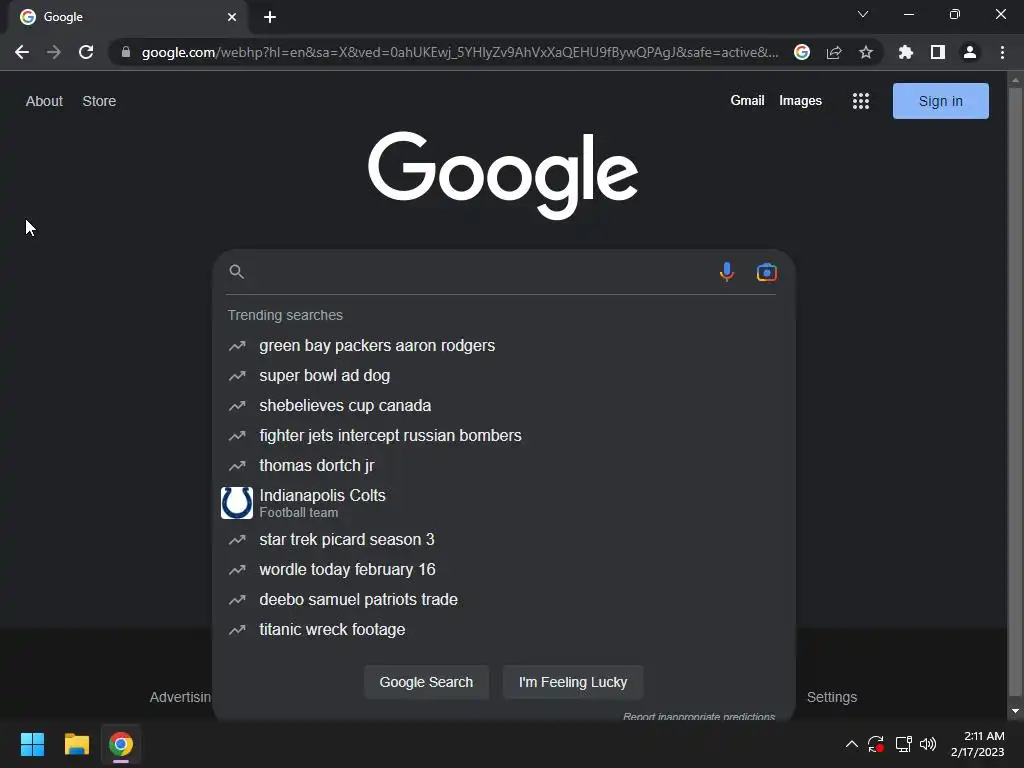
Task: Open the Extensions puzzle icon
Action: pos(905,52)
